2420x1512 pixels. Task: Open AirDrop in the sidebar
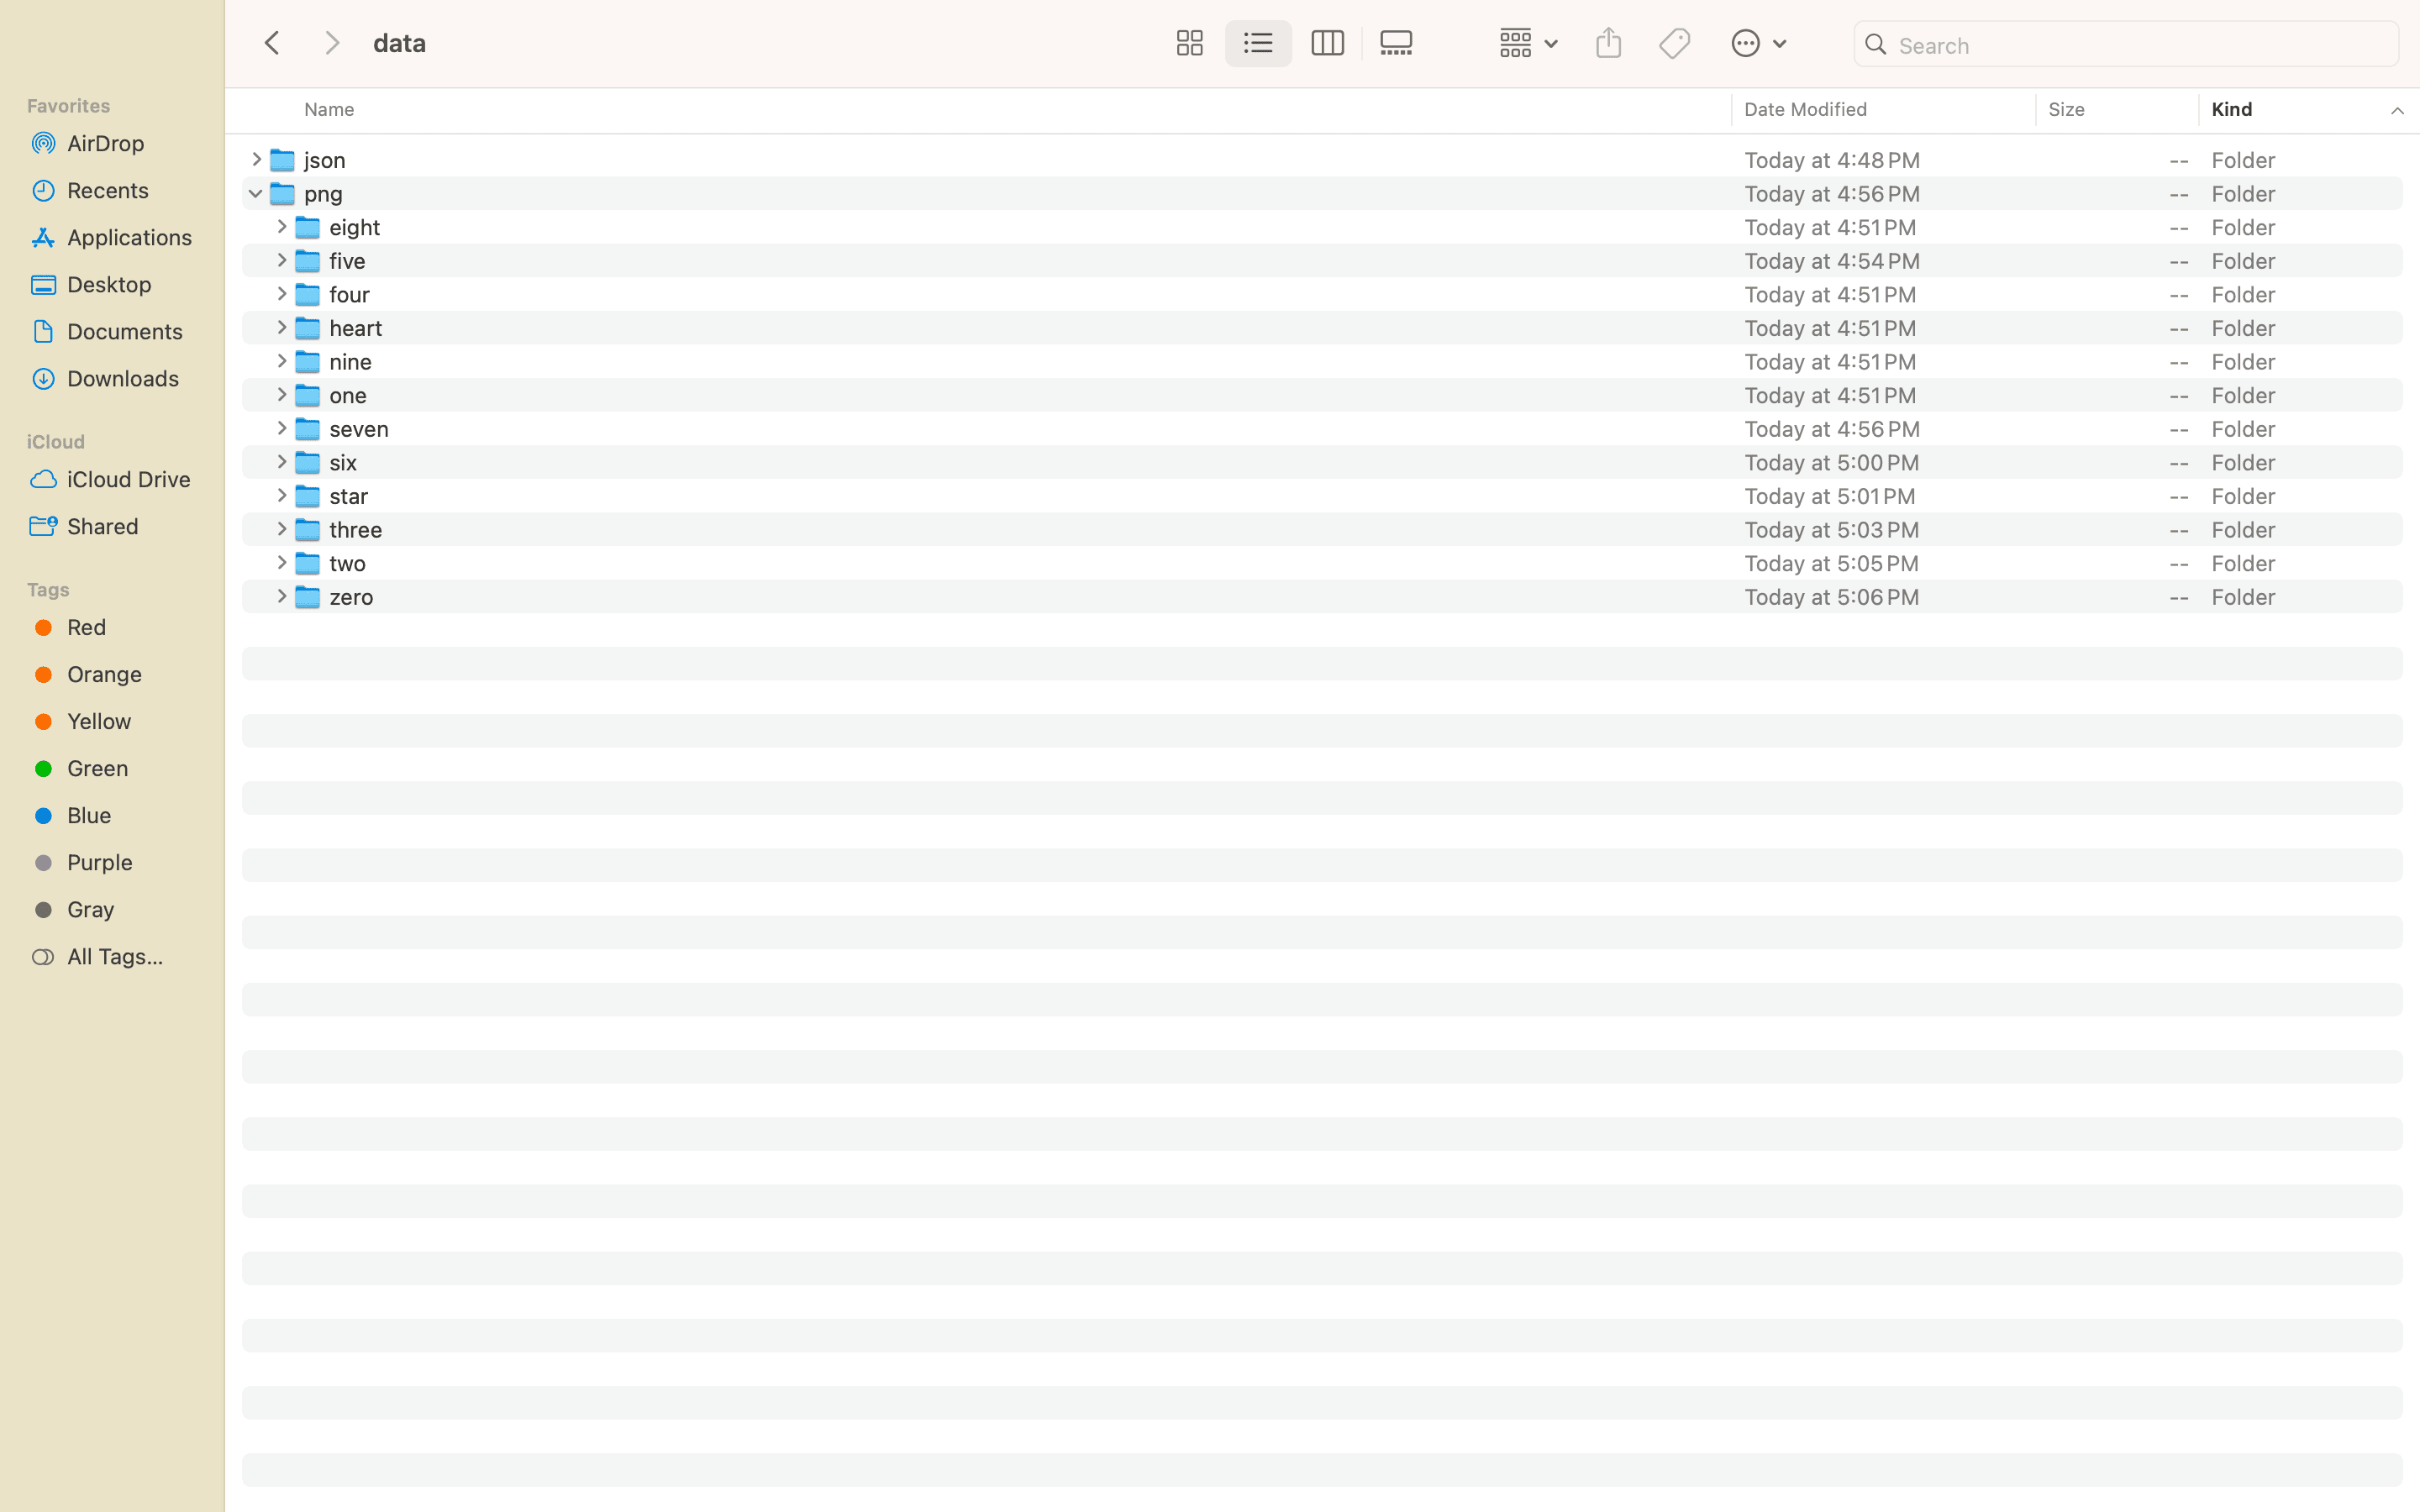click(x=105, y=143)
